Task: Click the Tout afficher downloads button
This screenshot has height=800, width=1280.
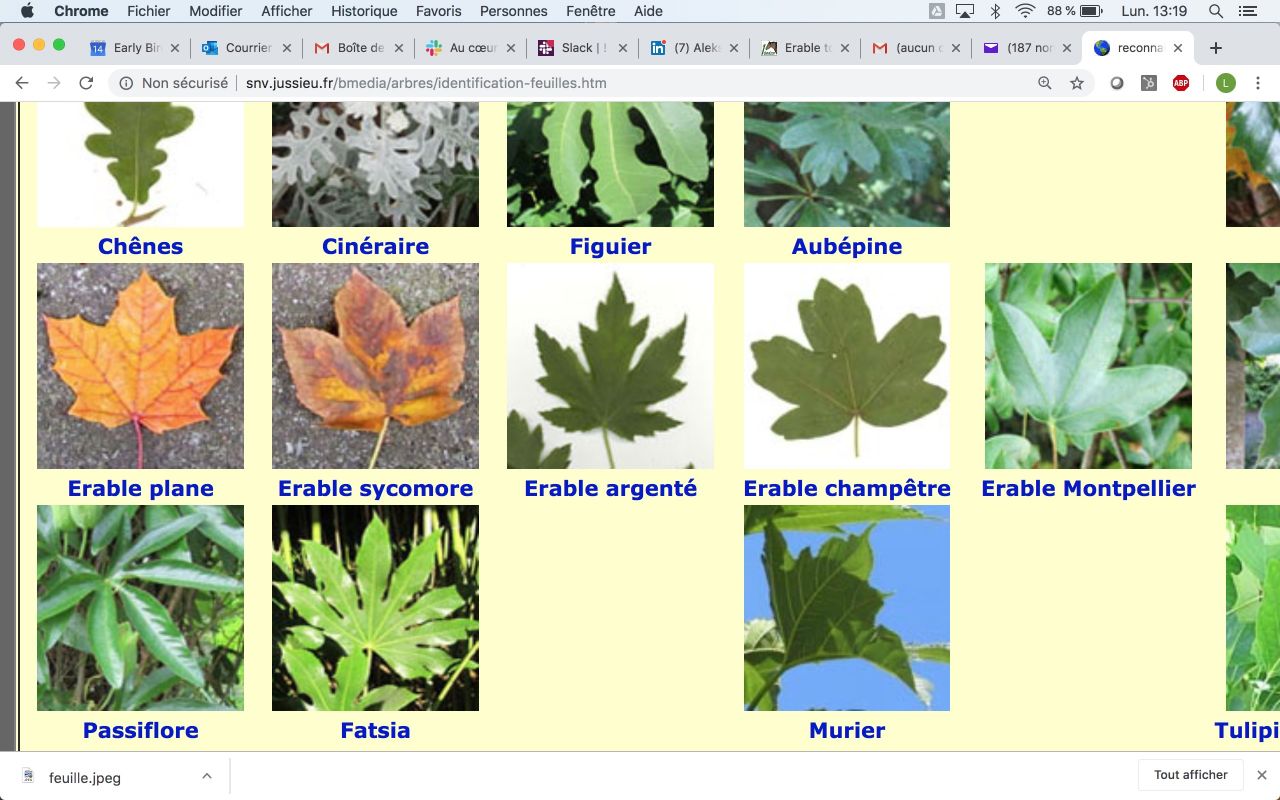Action: pyautogui.click(x=1190, y=775)
